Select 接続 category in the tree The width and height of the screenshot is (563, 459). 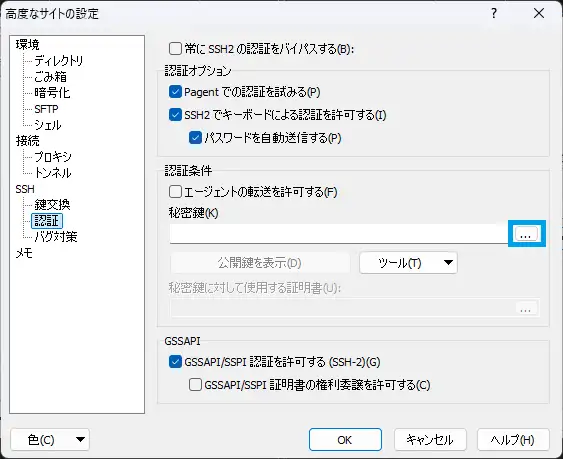click(27, 141)
